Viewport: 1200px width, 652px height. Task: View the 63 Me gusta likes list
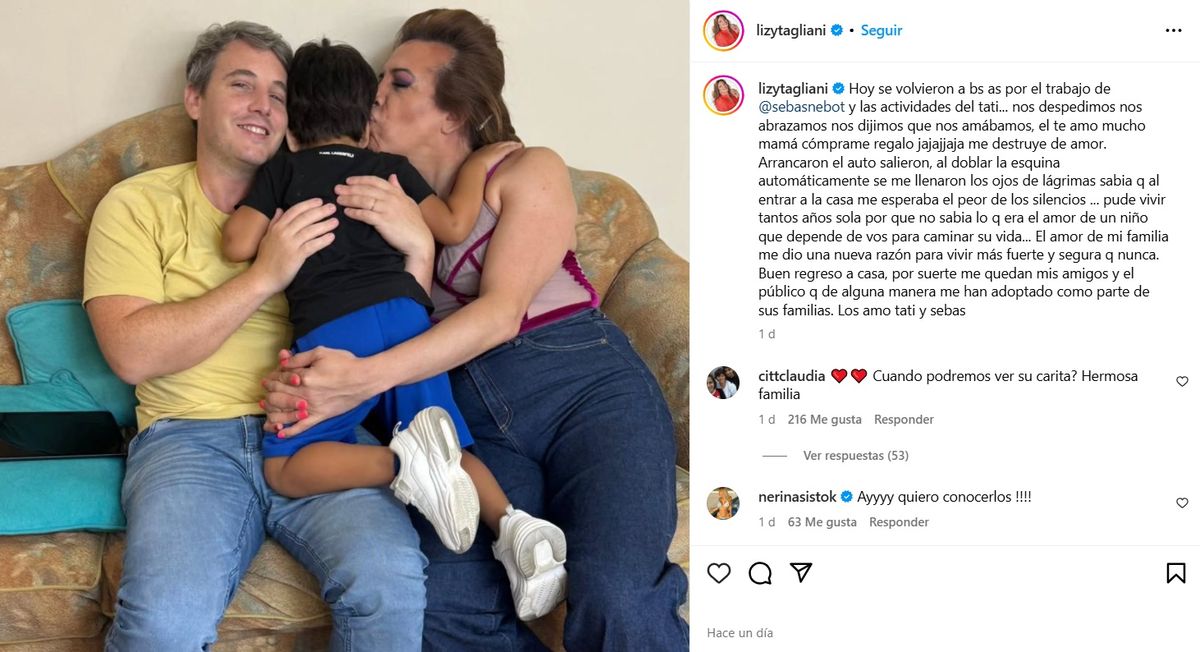pos(822,523)
